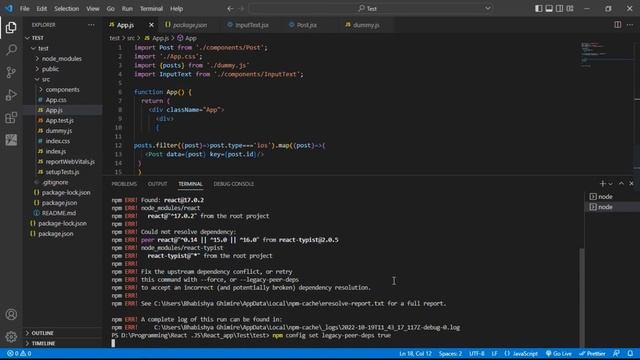Click errors and warnings count in status bar

click(x=19, y=353)
